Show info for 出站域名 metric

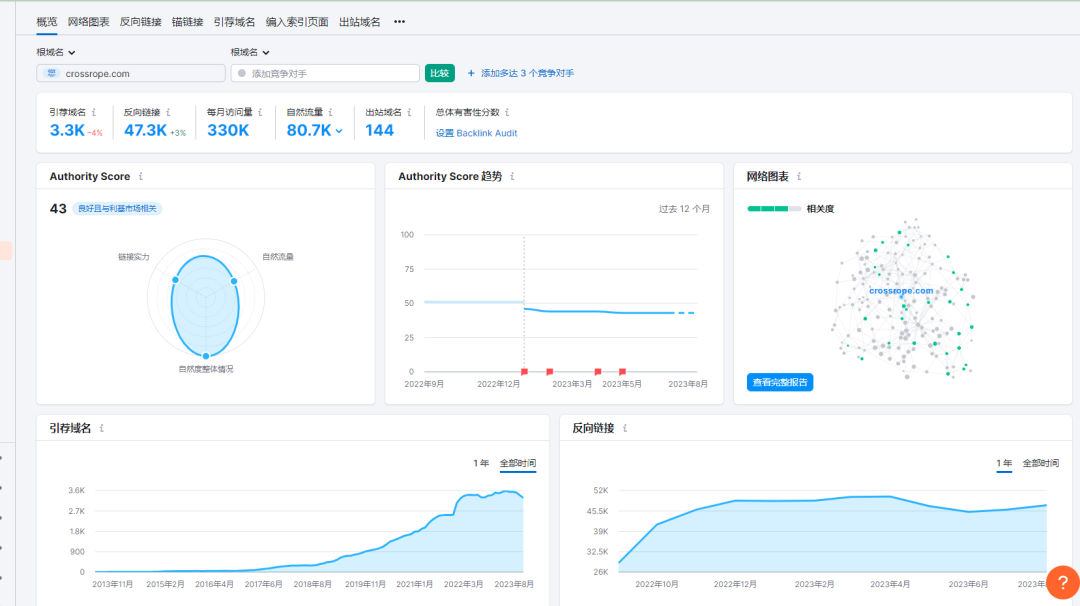pyautogui.click(x=409, y=112)
